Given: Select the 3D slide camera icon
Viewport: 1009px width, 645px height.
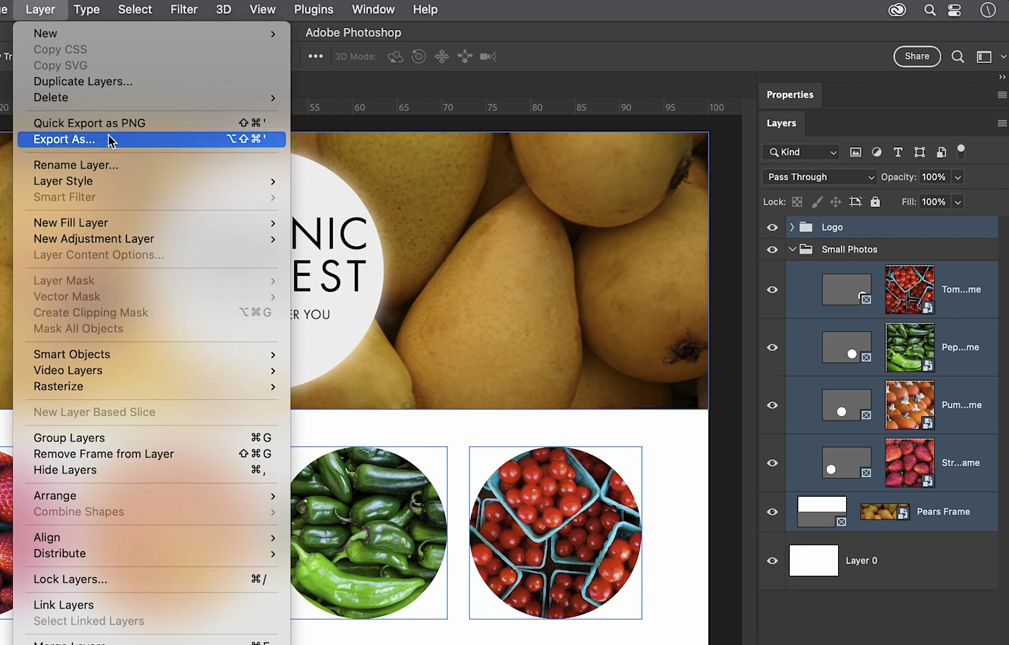Looking at the screenshot, I should click(x=465, y=57).
